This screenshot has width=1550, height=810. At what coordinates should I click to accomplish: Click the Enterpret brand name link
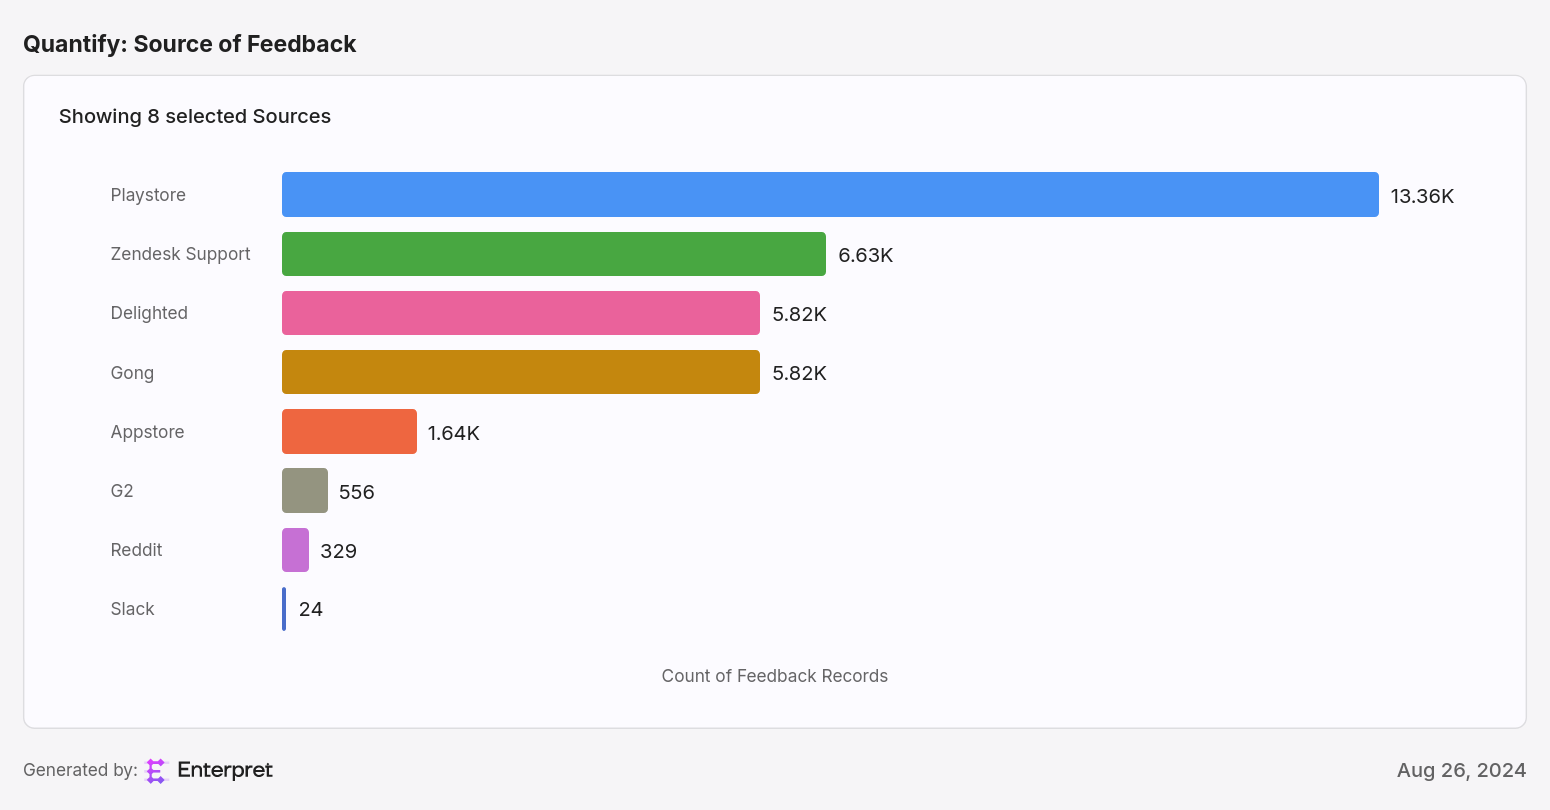click(225, 770)
